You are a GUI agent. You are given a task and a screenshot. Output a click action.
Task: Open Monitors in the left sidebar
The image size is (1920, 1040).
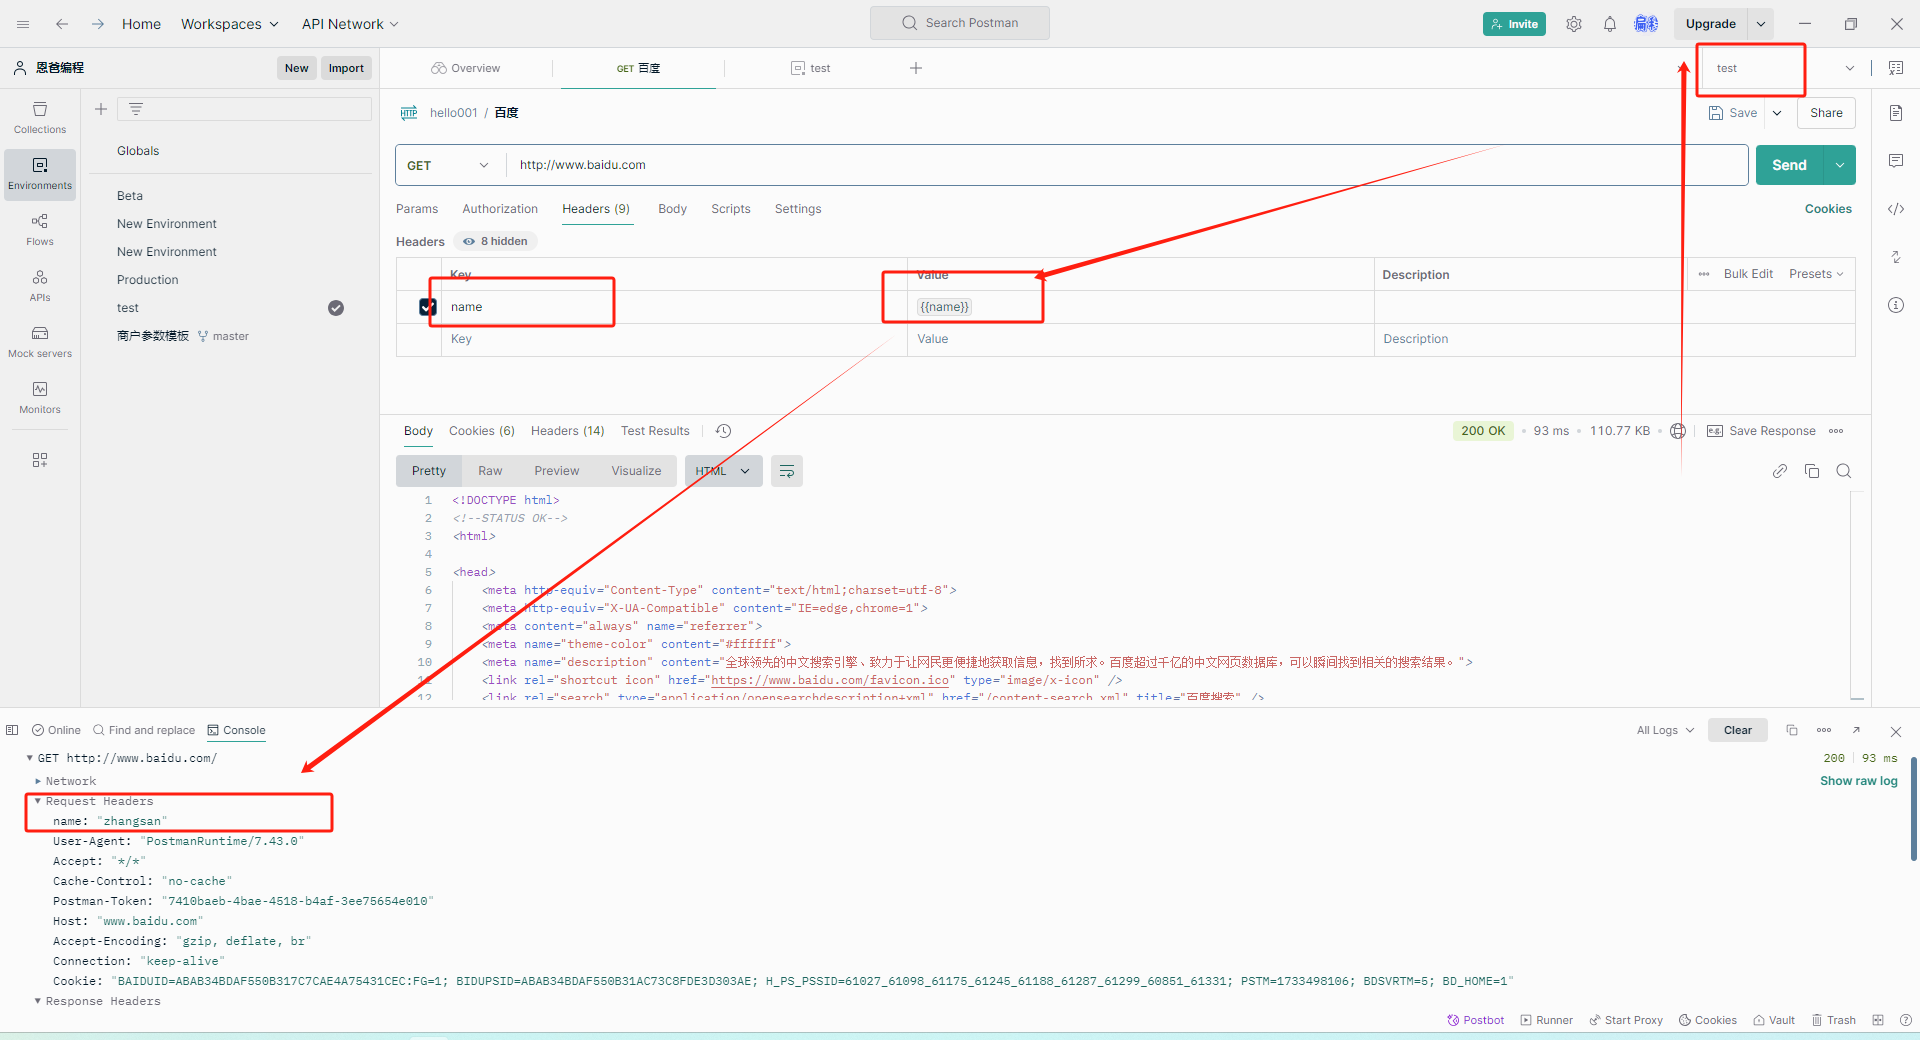pos(40,397)
